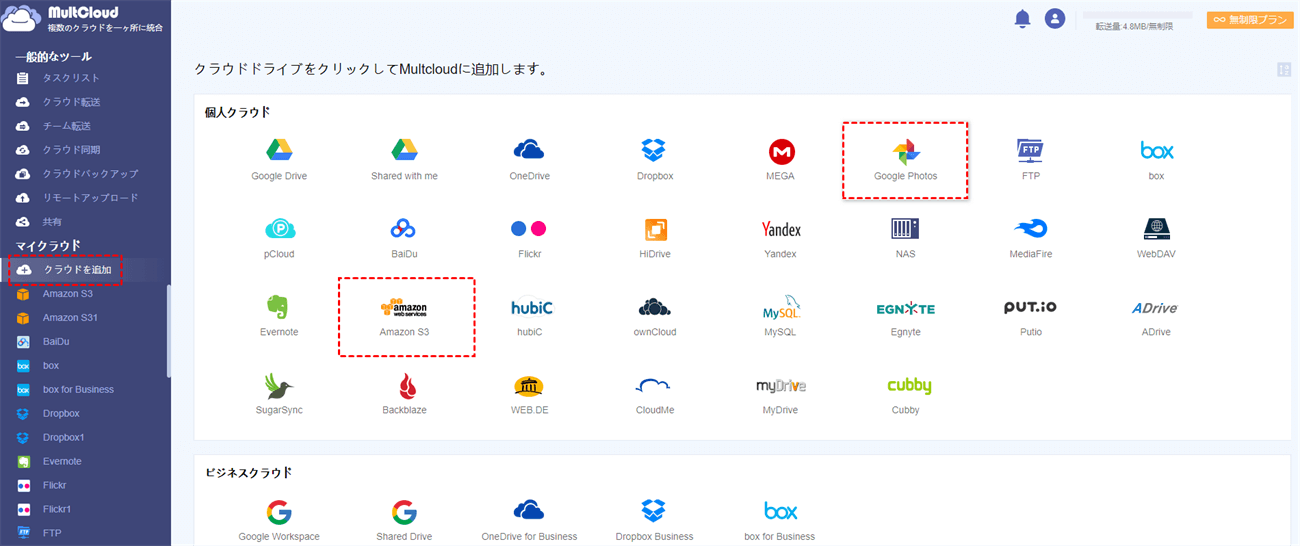
Task: Click the sidebar scrollbar
Action: (x=168, y=331)
